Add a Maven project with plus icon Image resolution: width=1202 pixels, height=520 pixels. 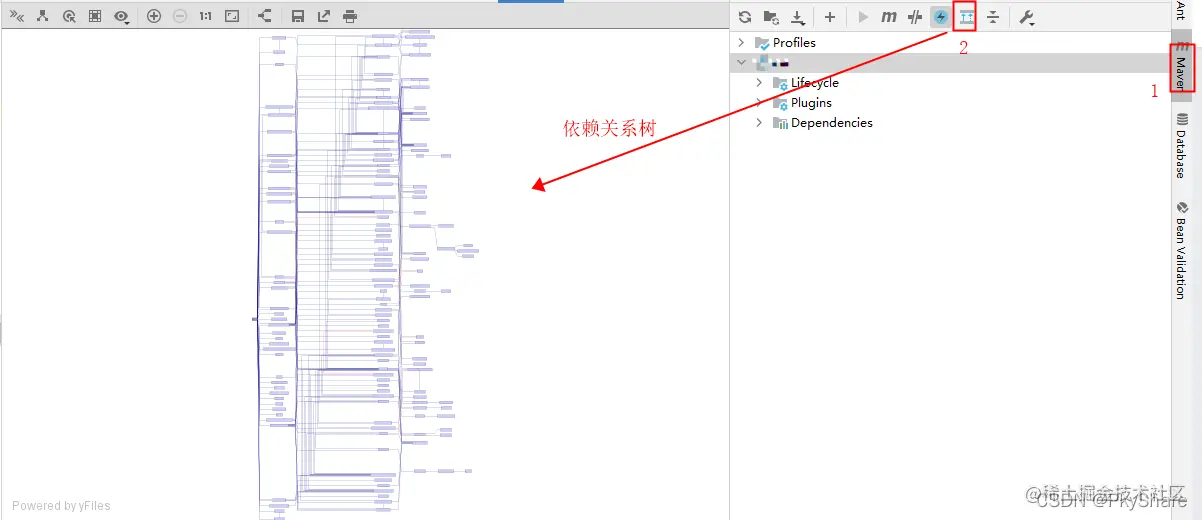tap(829, 17)
